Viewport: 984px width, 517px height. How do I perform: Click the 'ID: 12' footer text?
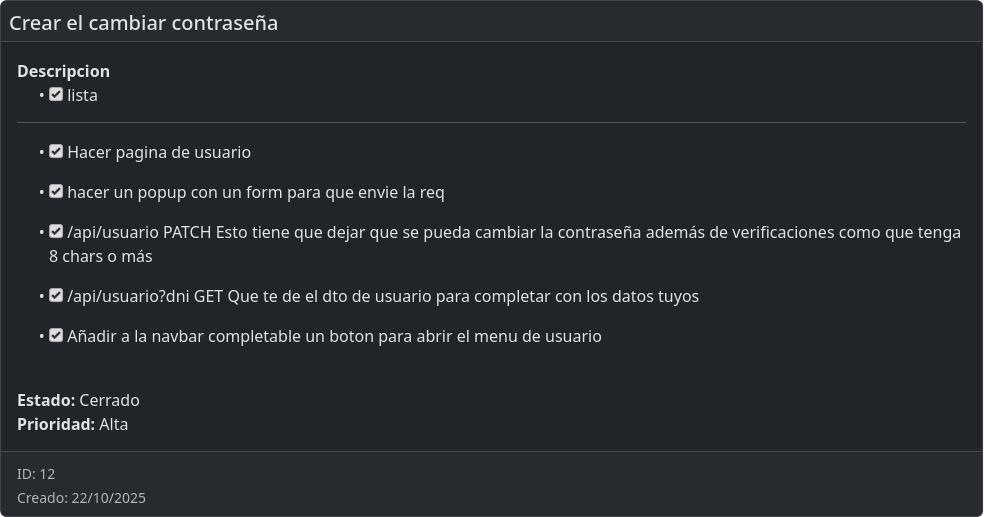click(x=36, y=474)
